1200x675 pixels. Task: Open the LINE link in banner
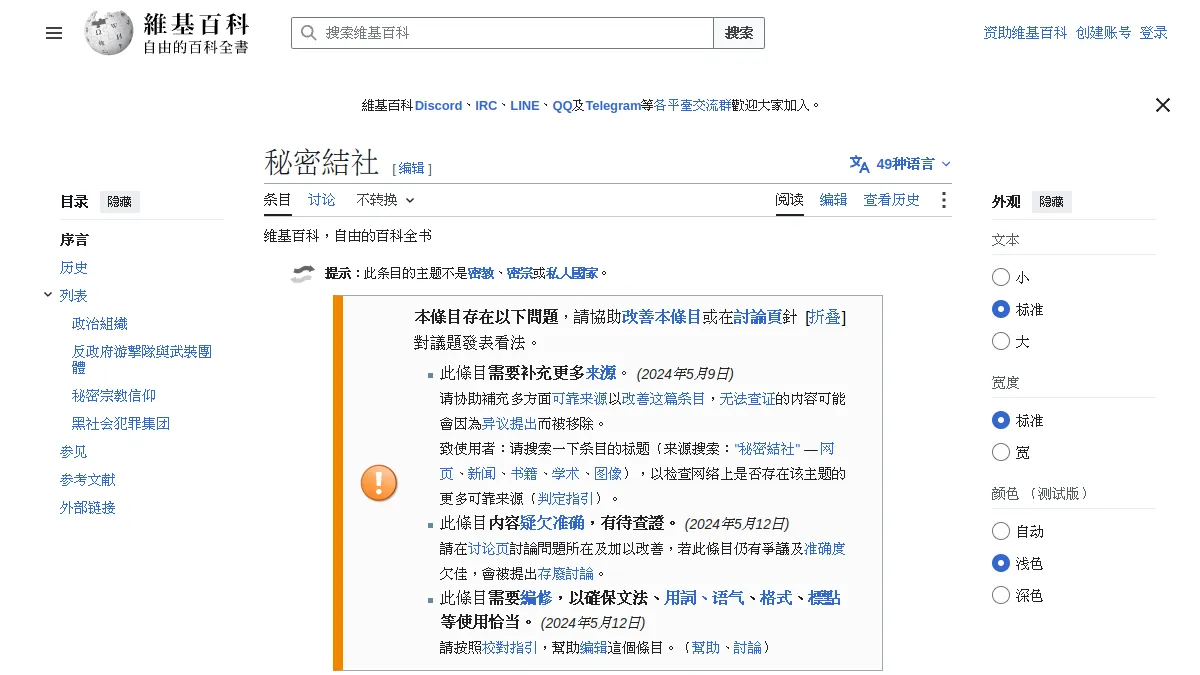[x=524, y=105]
